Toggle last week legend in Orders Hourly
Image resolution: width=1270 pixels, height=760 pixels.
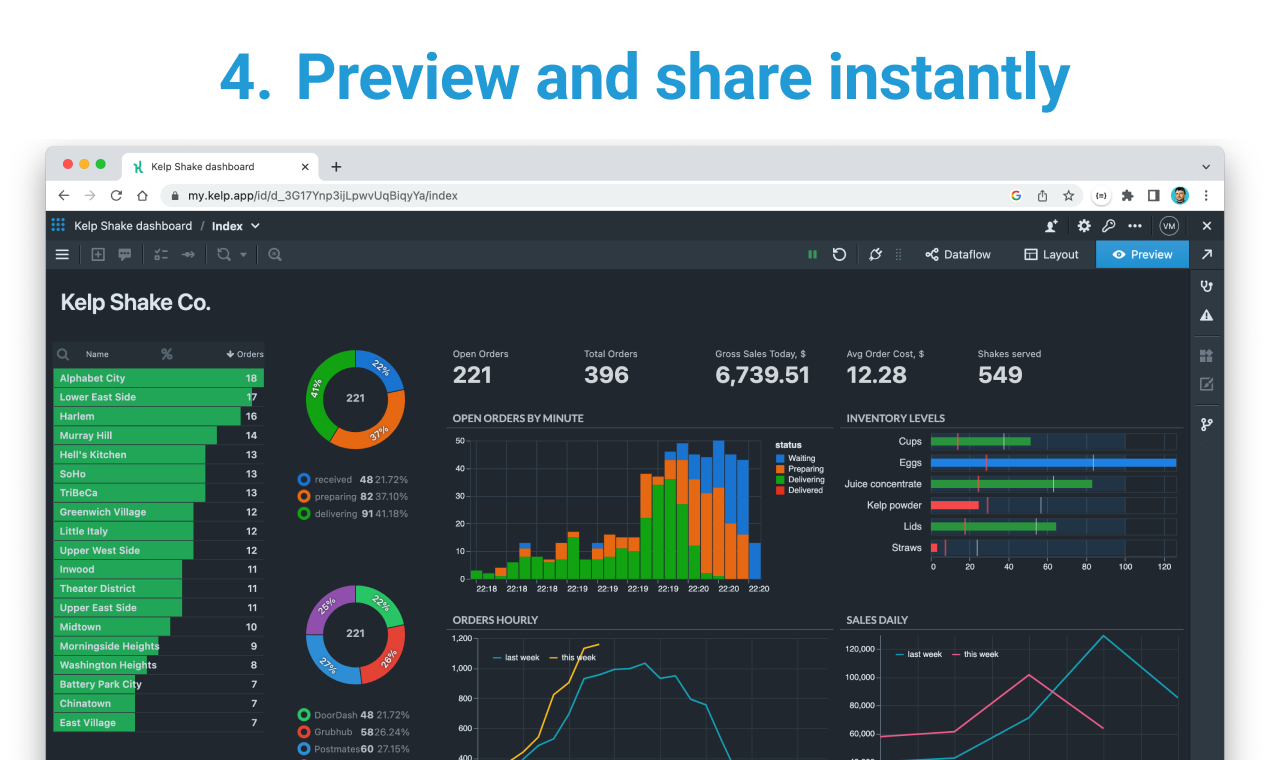tap(515, 657)
